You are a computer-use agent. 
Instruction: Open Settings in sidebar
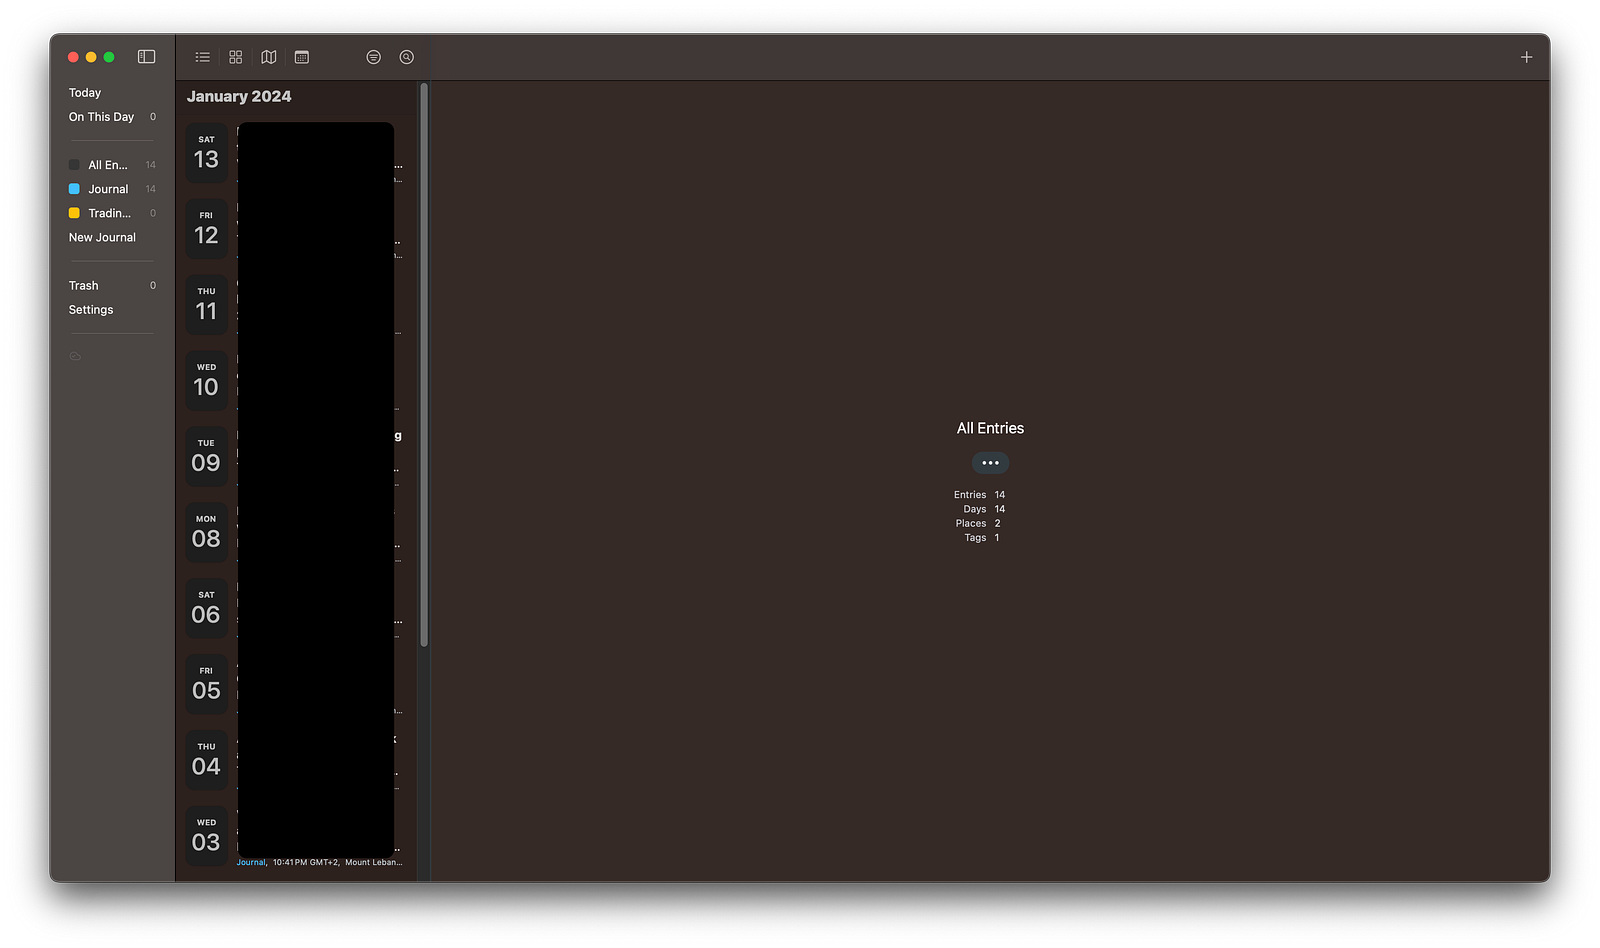point(91,310)
